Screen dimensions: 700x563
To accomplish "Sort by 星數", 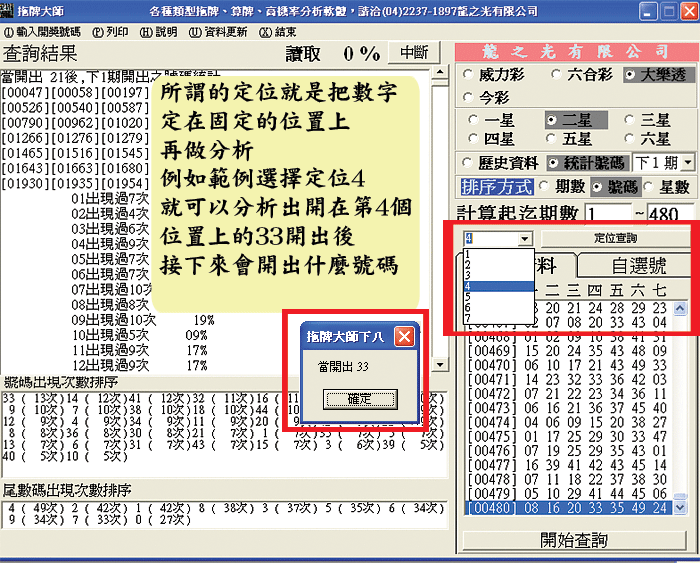I will [667, 187].
